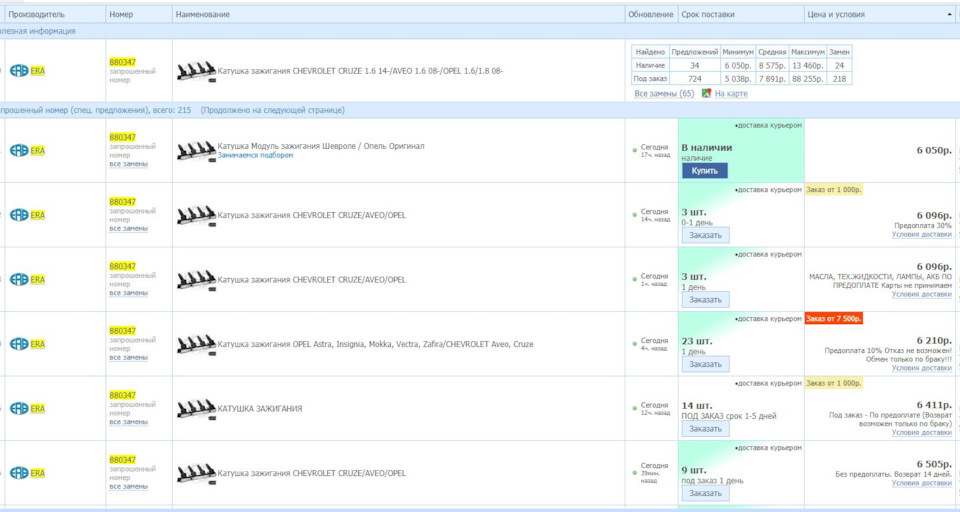Click part number 880347 in the 6 411р. row

point(122,396)
